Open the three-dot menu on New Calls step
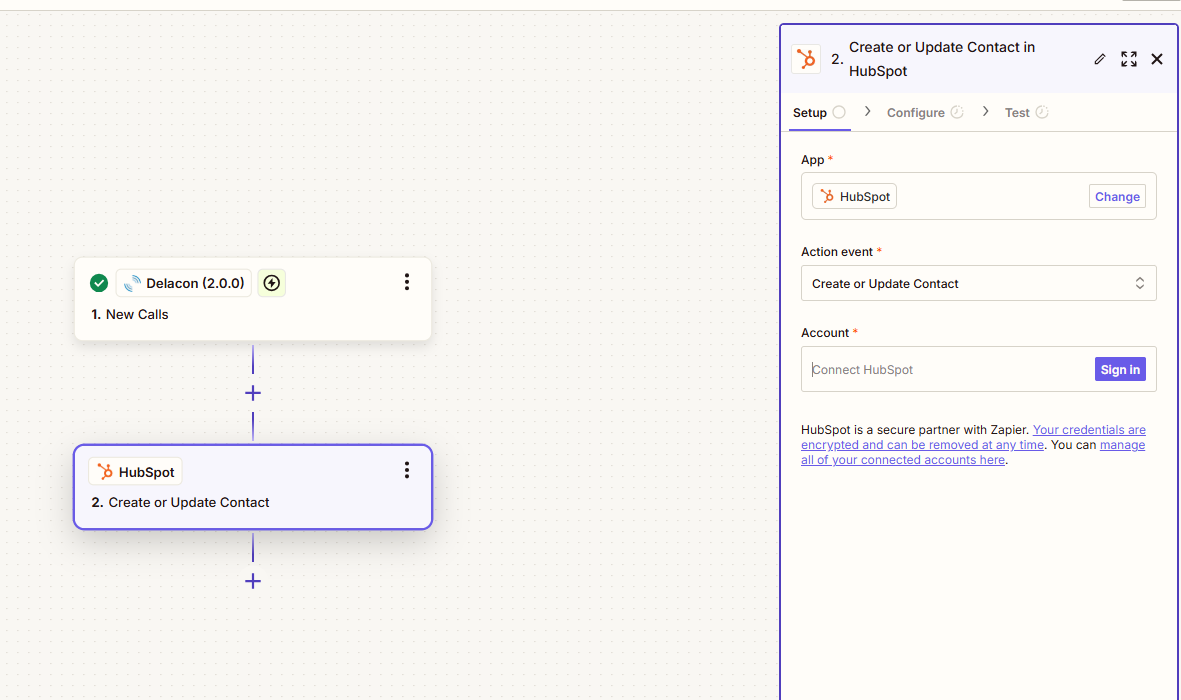Viewport: 1181px width, 700px height. coord(407,283)
